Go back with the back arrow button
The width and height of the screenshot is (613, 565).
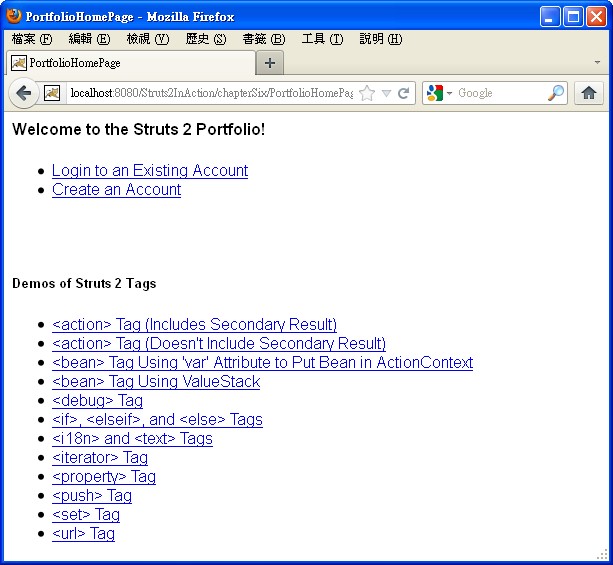pyautogui.click(x=23, y=93)
